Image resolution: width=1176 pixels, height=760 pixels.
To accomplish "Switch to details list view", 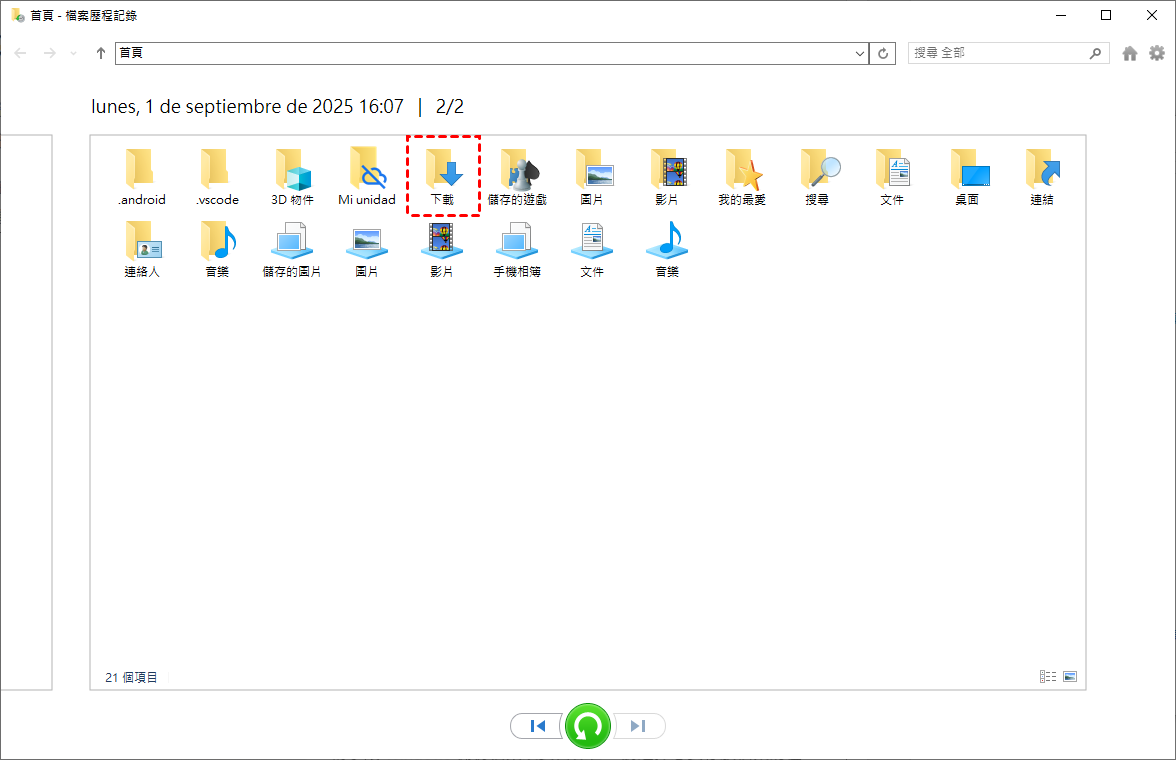I will pyautogui.click(x=1048, y=677).
